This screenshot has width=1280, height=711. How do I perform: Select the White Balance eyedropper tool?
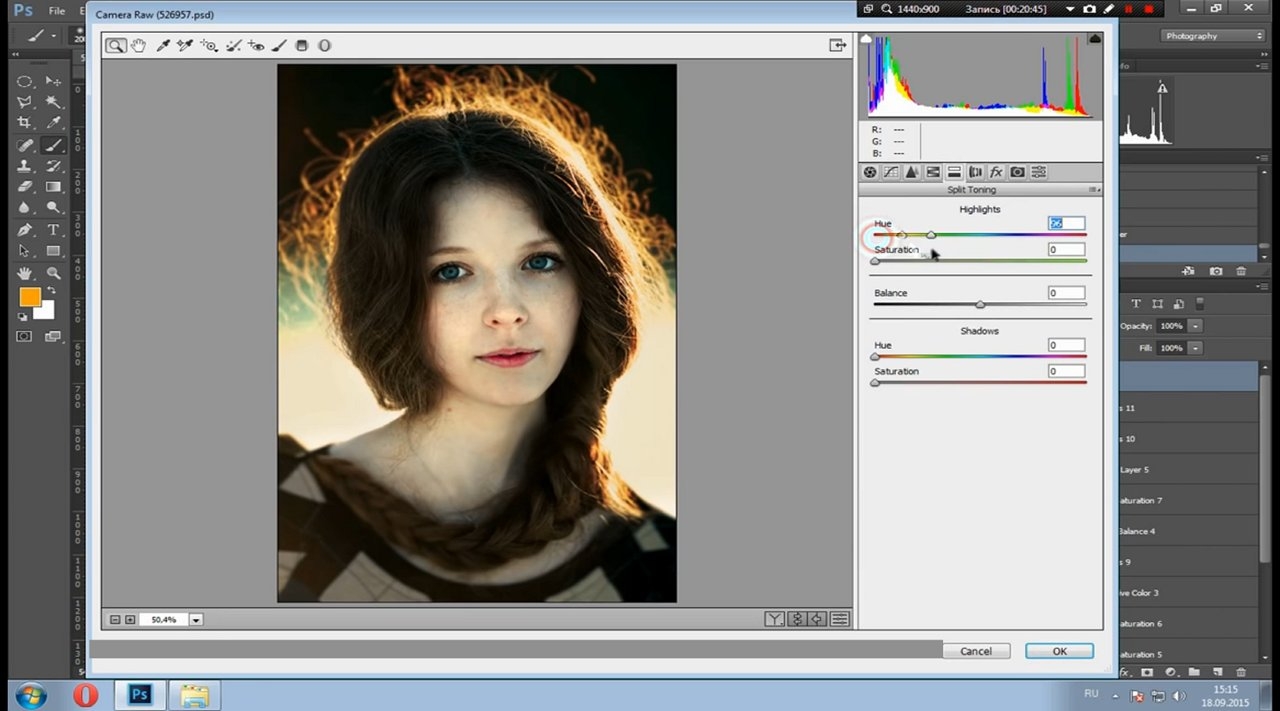[x=163, y=45]
